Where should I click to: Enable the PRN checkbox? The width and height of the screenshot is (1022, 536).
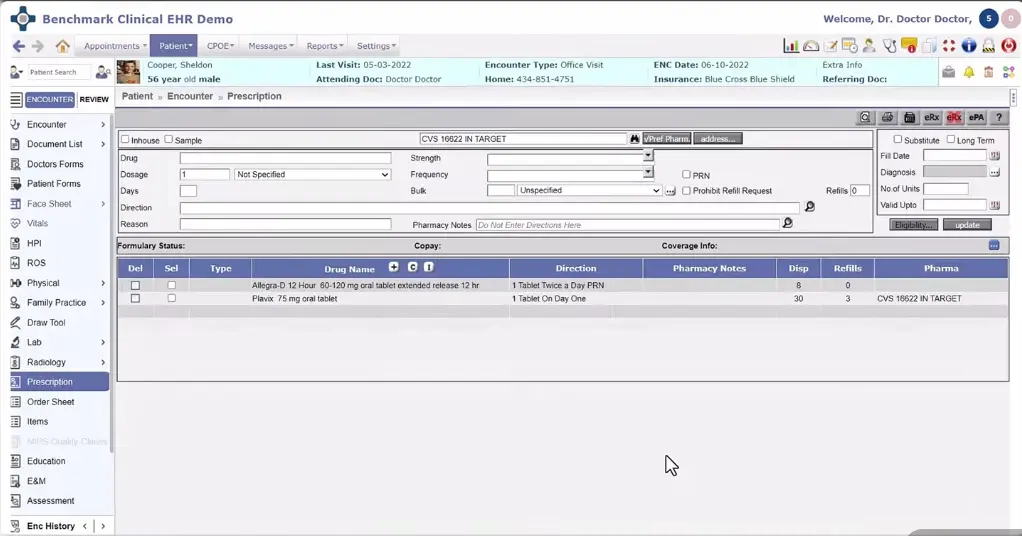coord(686,175)
